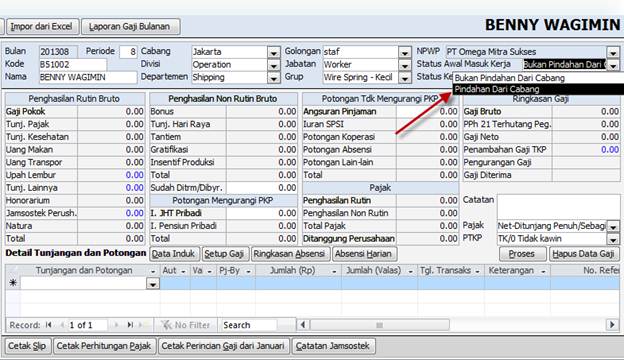
Task: Open the Jumlah (Valas) column filter arrow
Action: coord(411,271)
